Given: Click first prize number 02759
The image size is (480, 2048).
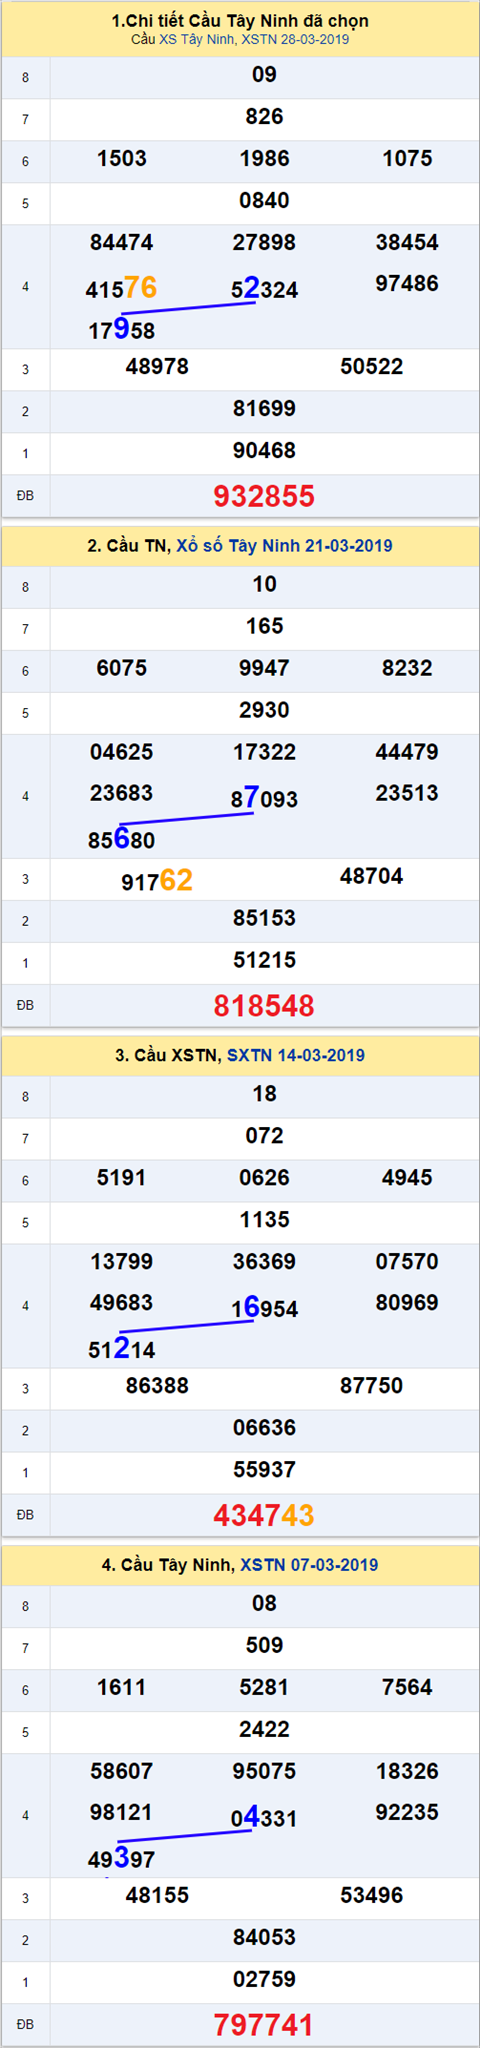Looking at the screenshot, I should [264, 1980].
